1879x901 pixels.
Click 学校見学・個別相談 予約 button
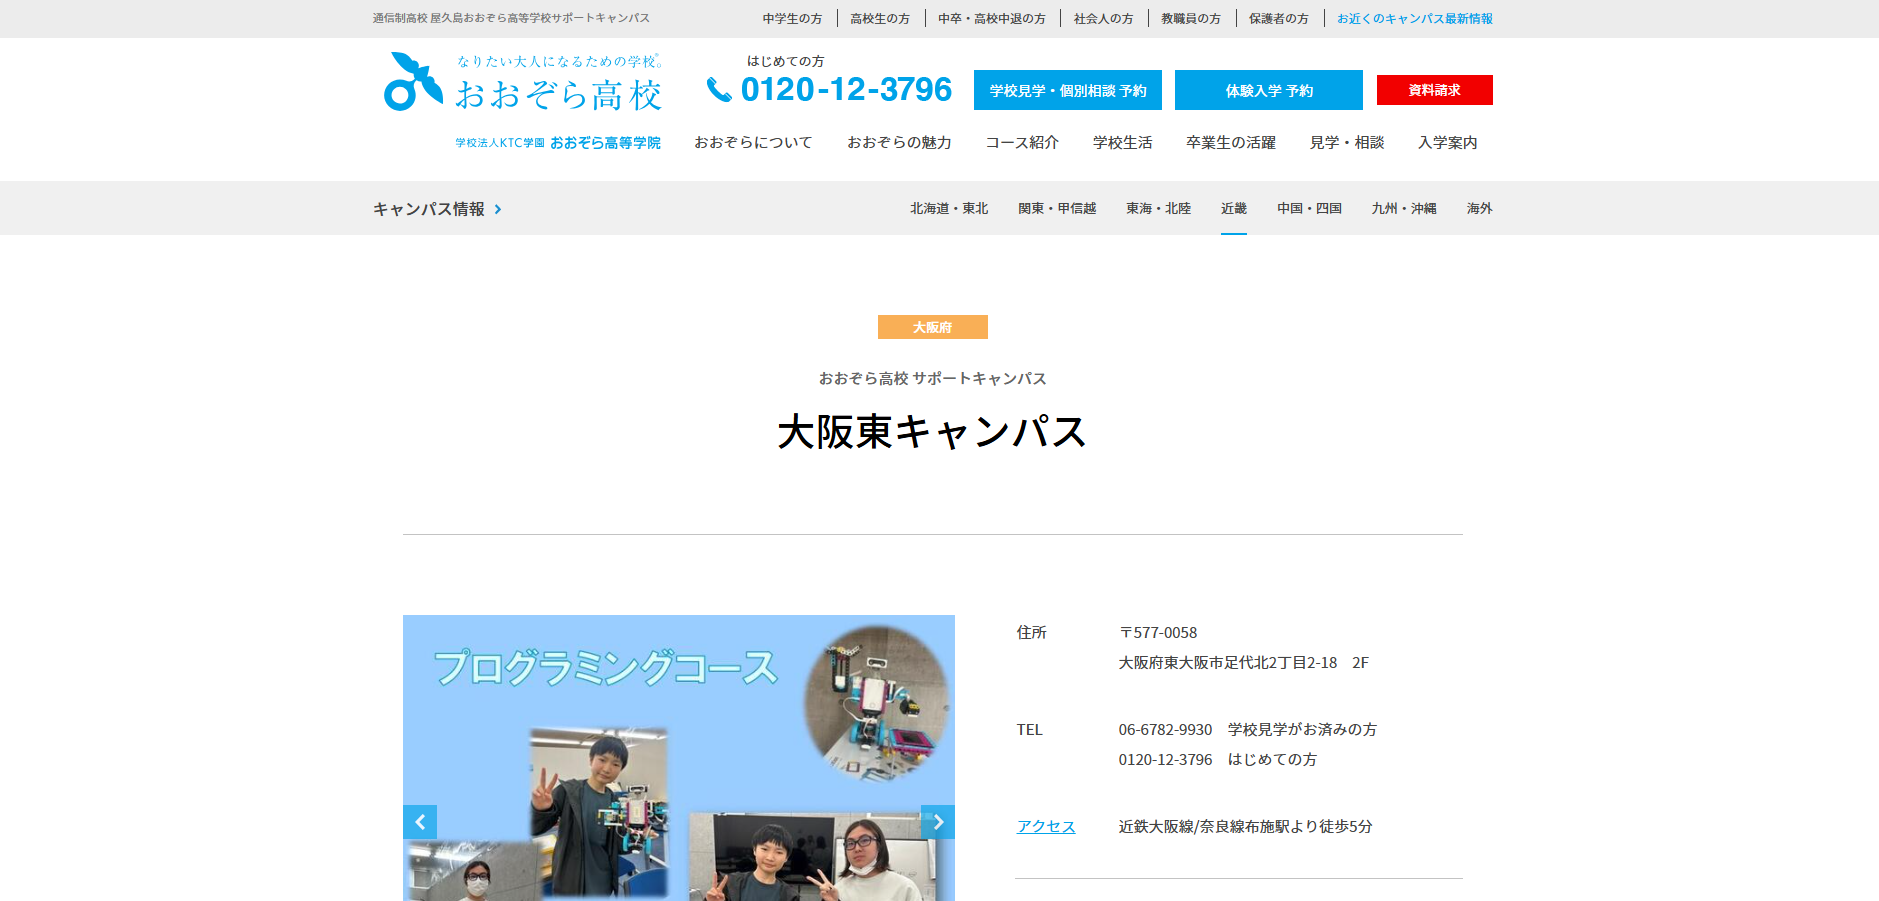pyautogui.click(x=1068, y=90)
